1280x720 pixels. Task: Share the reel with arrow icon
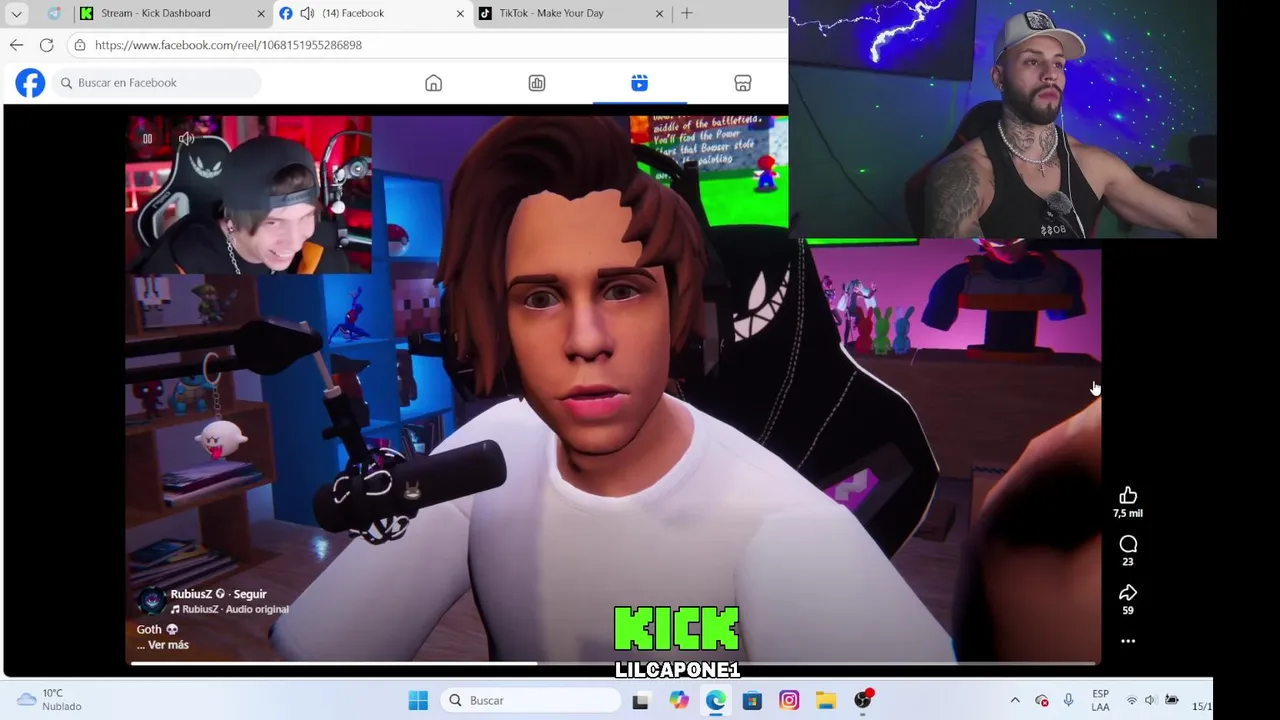tap(1128, 593)
